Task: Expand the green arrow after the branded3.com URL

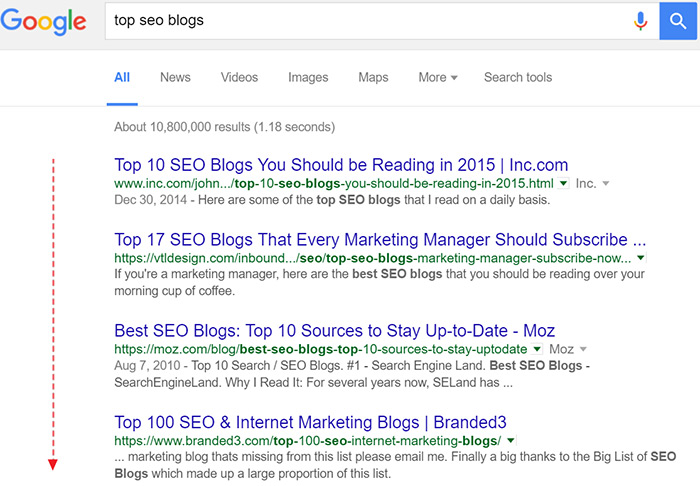Action: 511,440
